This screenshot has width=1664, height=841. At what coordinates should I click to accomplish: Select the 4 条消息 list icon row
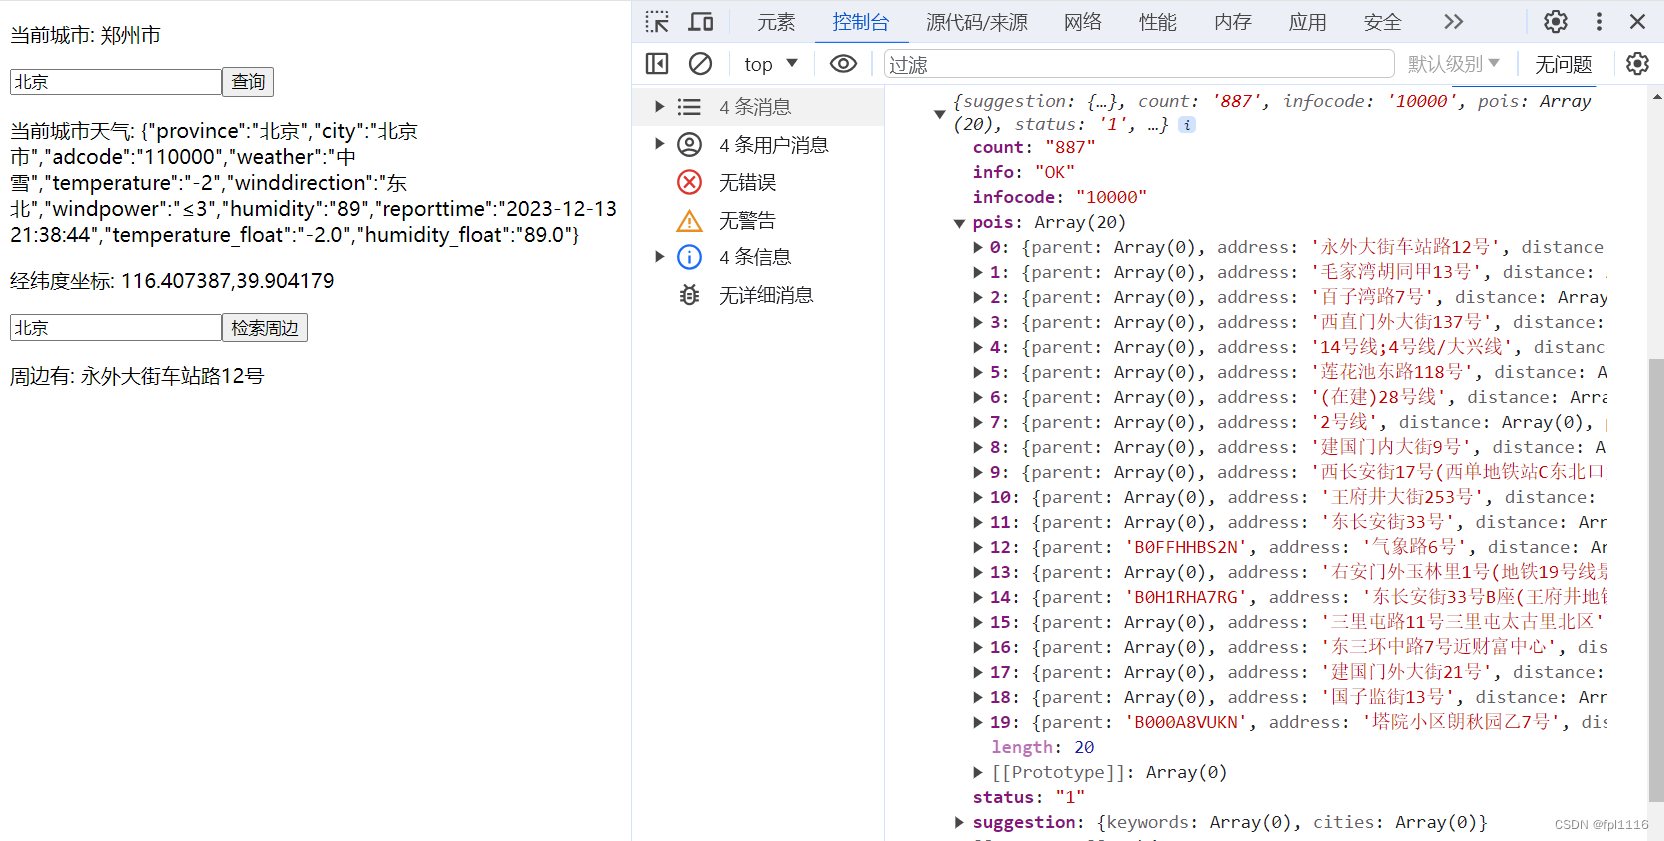(x=758, y=107)
